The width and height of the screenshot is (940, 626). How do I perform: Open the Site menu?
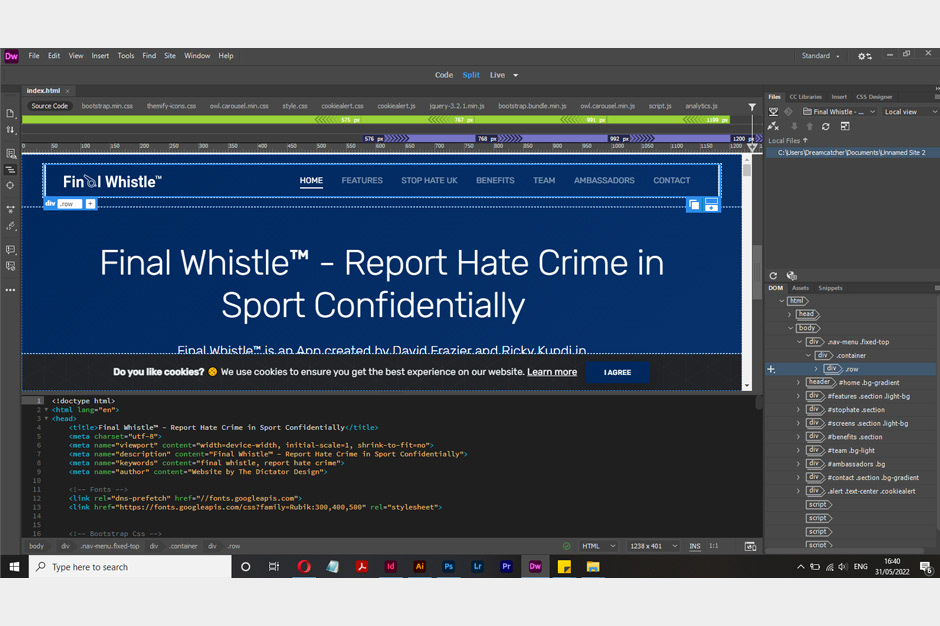coord(170,56)
